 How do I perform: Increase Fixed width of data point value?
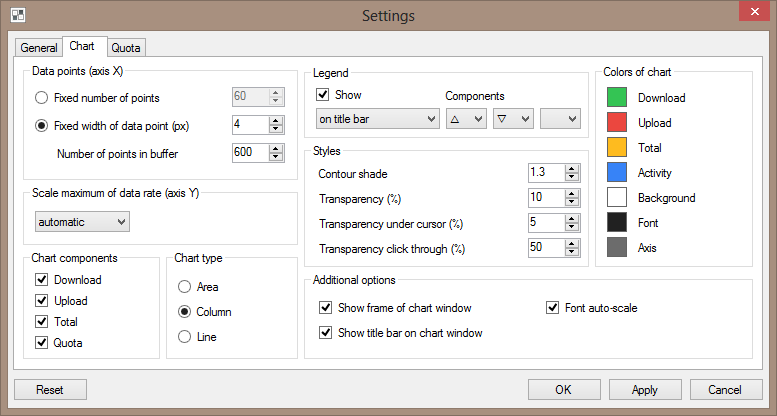click(x=275, y=120)
